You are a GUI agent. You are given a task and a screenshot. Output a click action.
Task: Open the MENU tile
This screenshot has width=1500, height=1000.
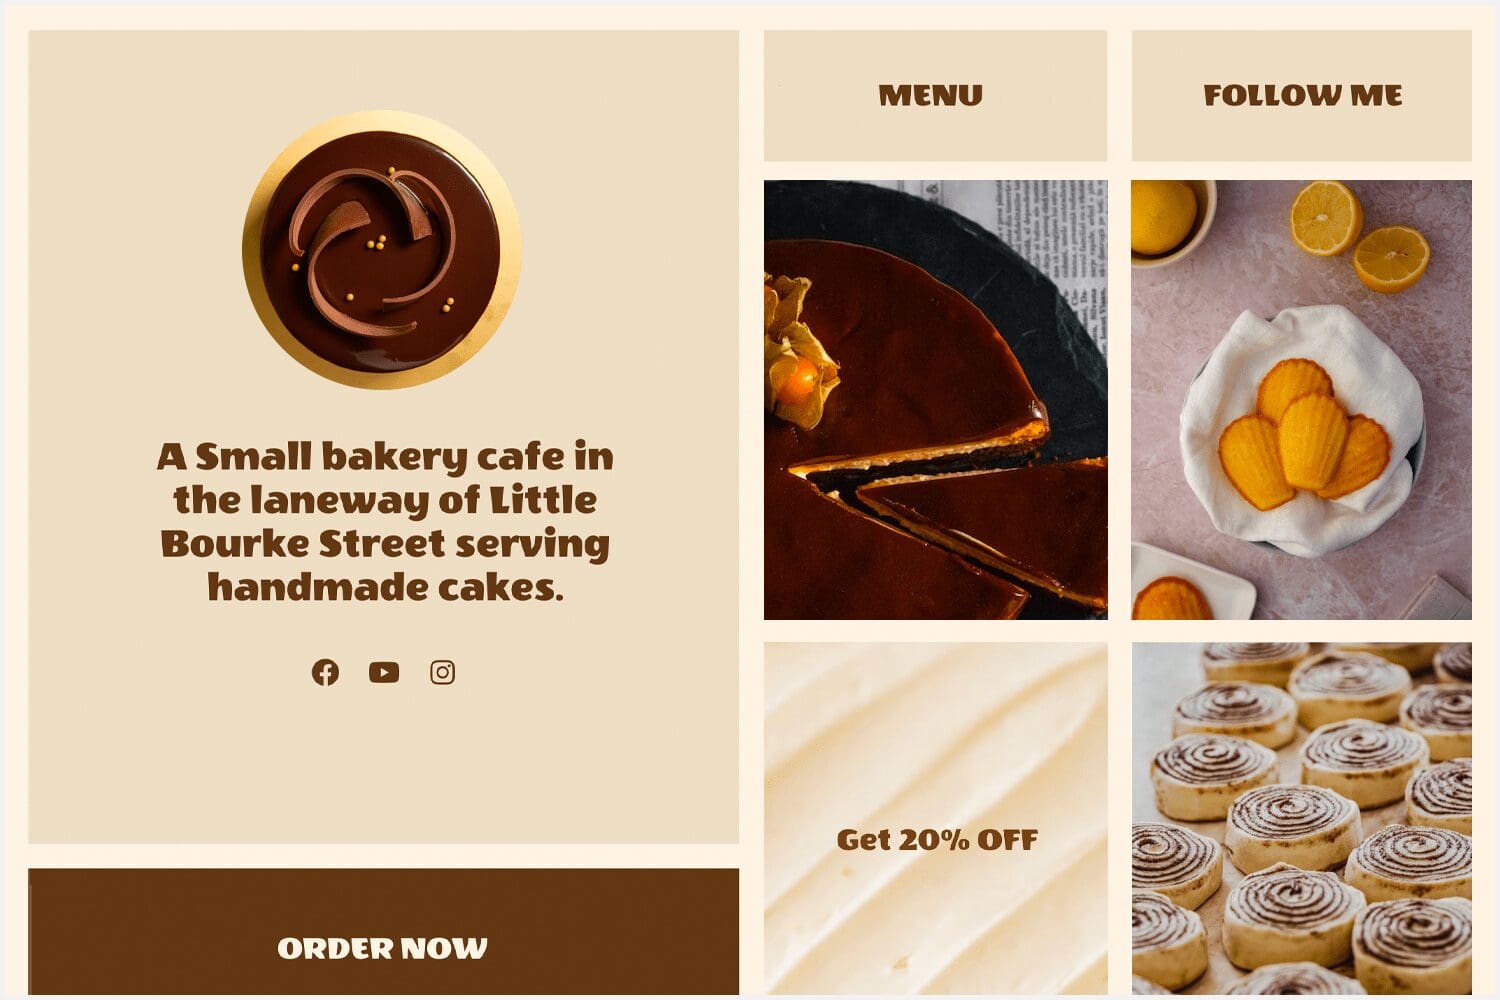point(935,95)
